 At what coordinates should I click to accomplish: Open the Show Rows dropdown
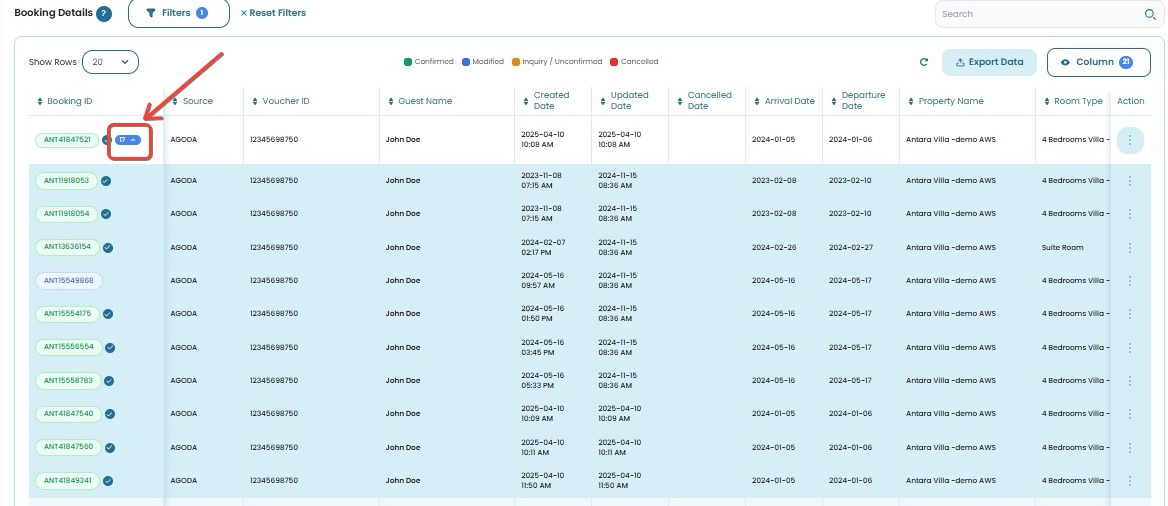(x=110, y=62)
